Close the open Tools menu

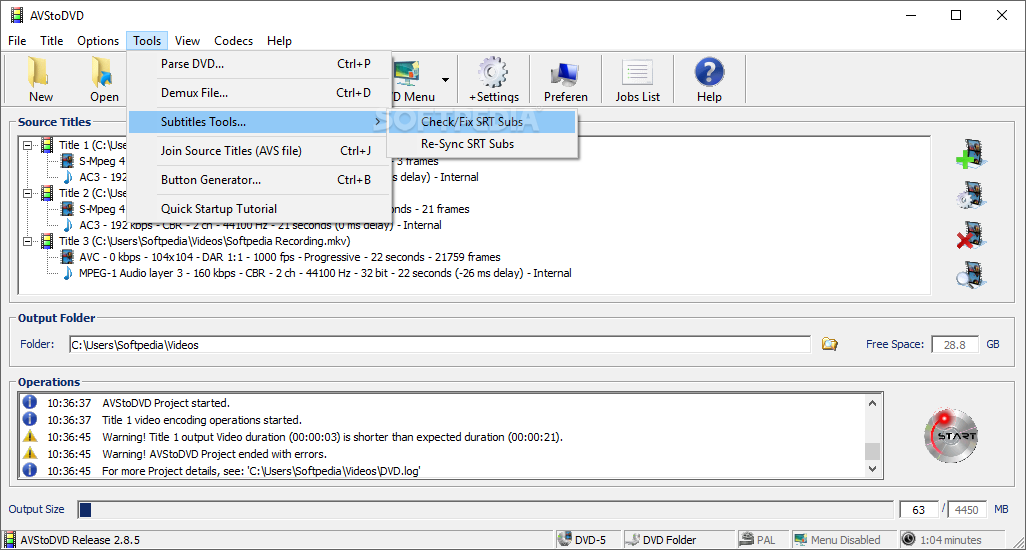point(147,41)
